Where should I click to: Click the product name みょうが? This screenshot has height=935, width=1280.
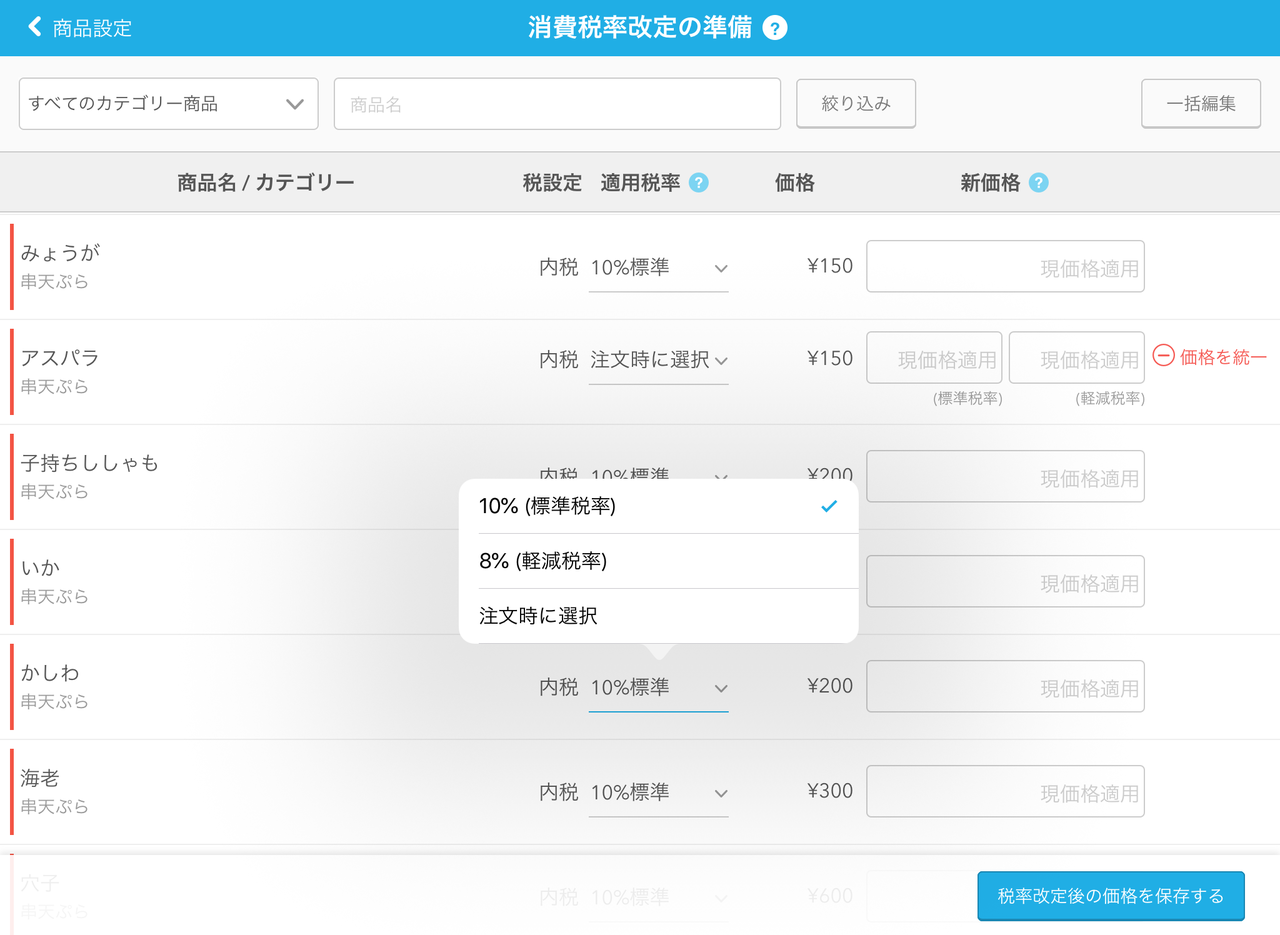[x=61, y=253]
